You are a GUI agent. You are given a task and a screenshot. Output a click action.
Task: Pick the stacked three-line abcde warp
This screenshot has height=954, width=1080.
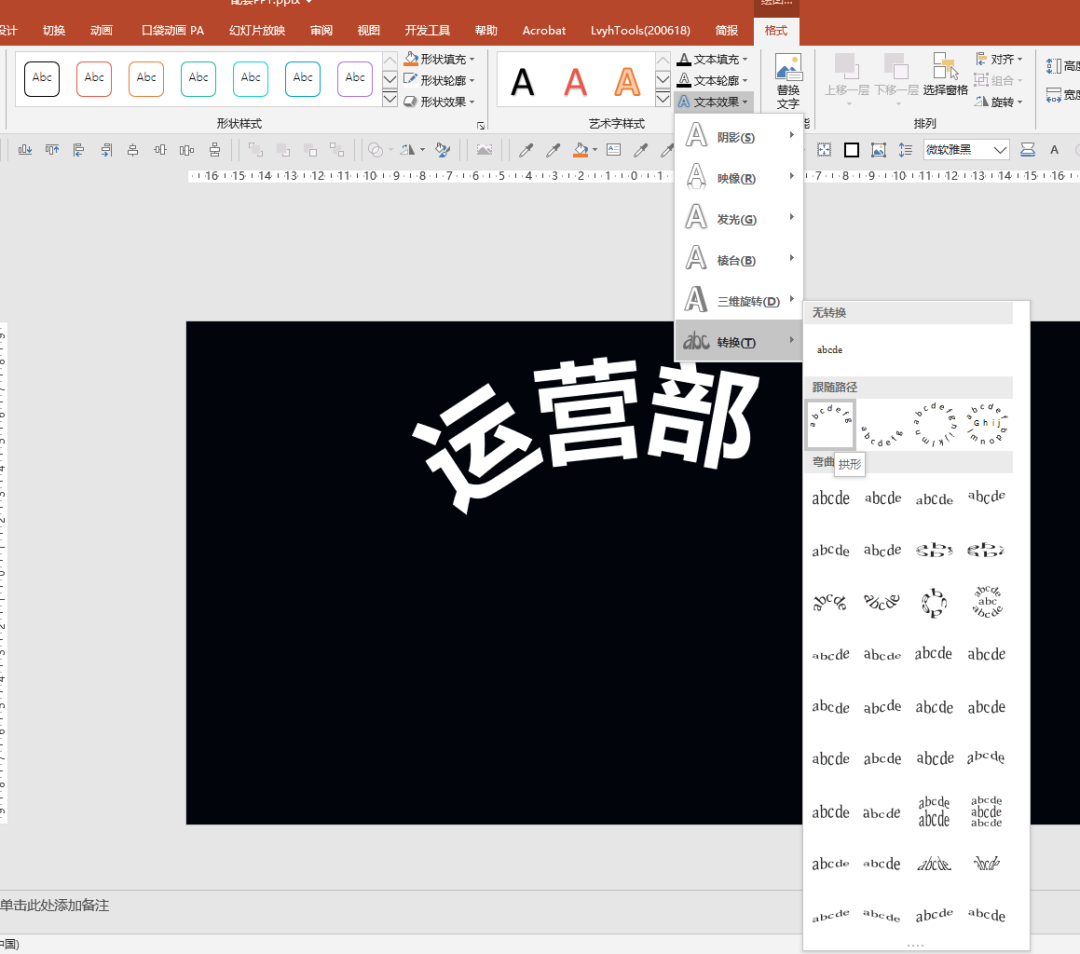[x=987, y=811]
